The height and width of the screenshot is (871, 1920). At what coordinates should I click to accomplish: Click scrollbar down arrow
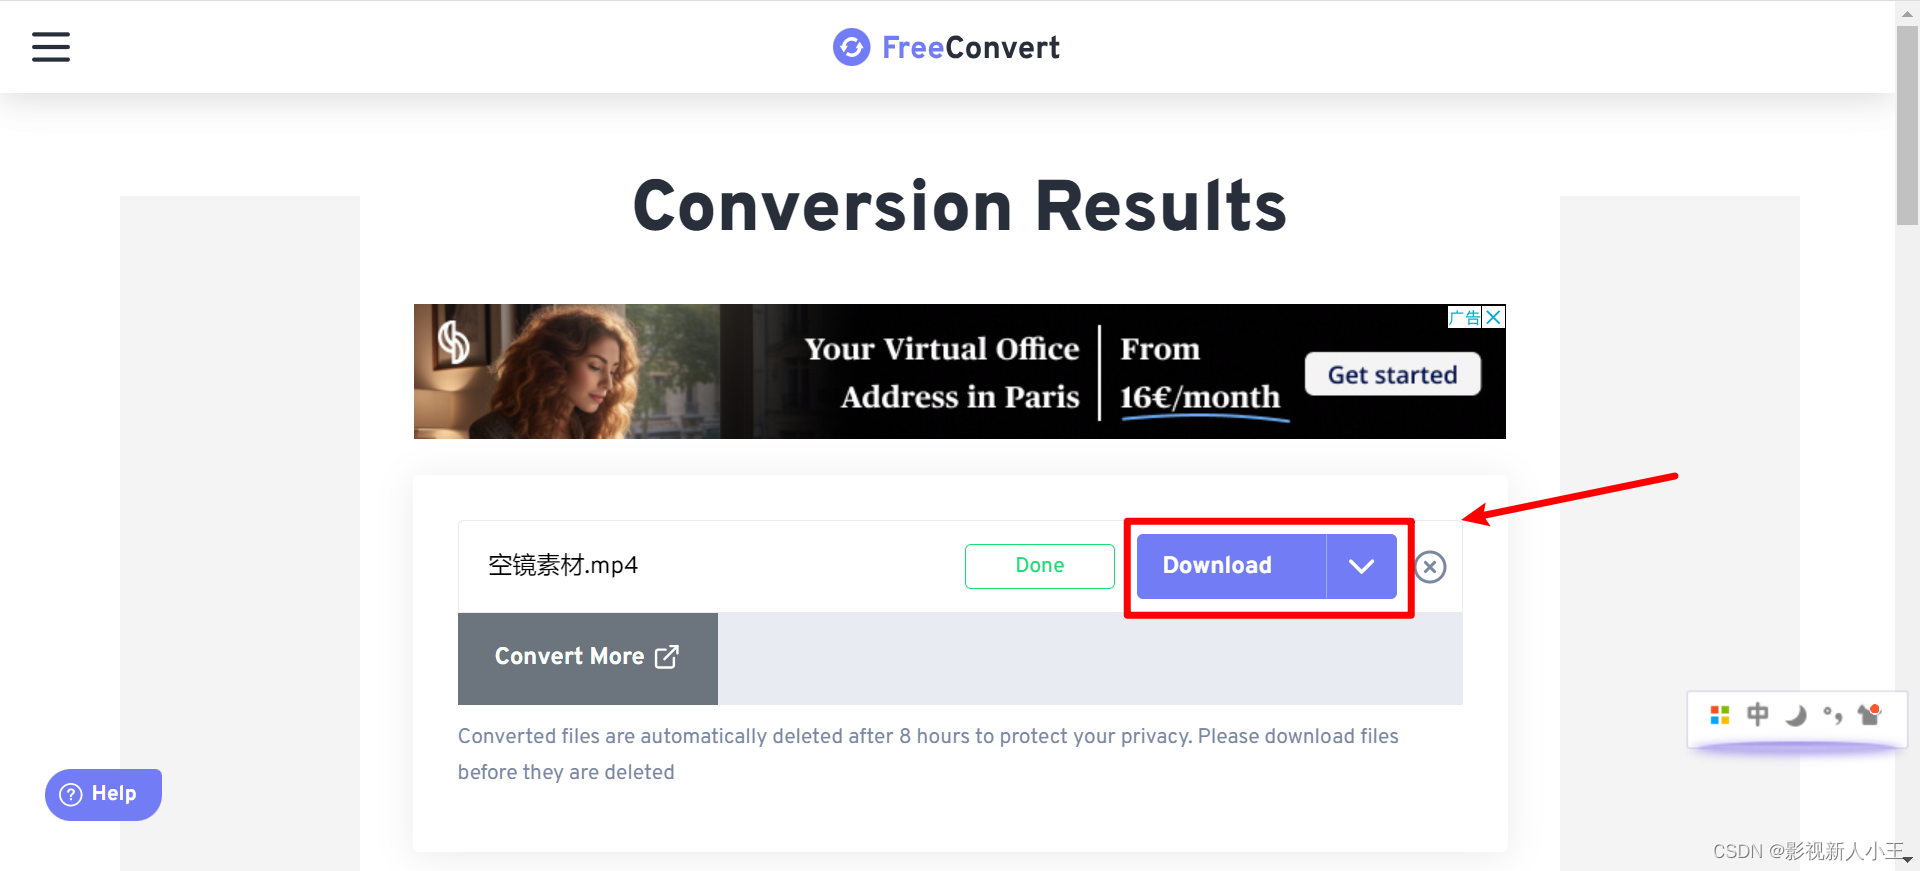point(1907,860)
